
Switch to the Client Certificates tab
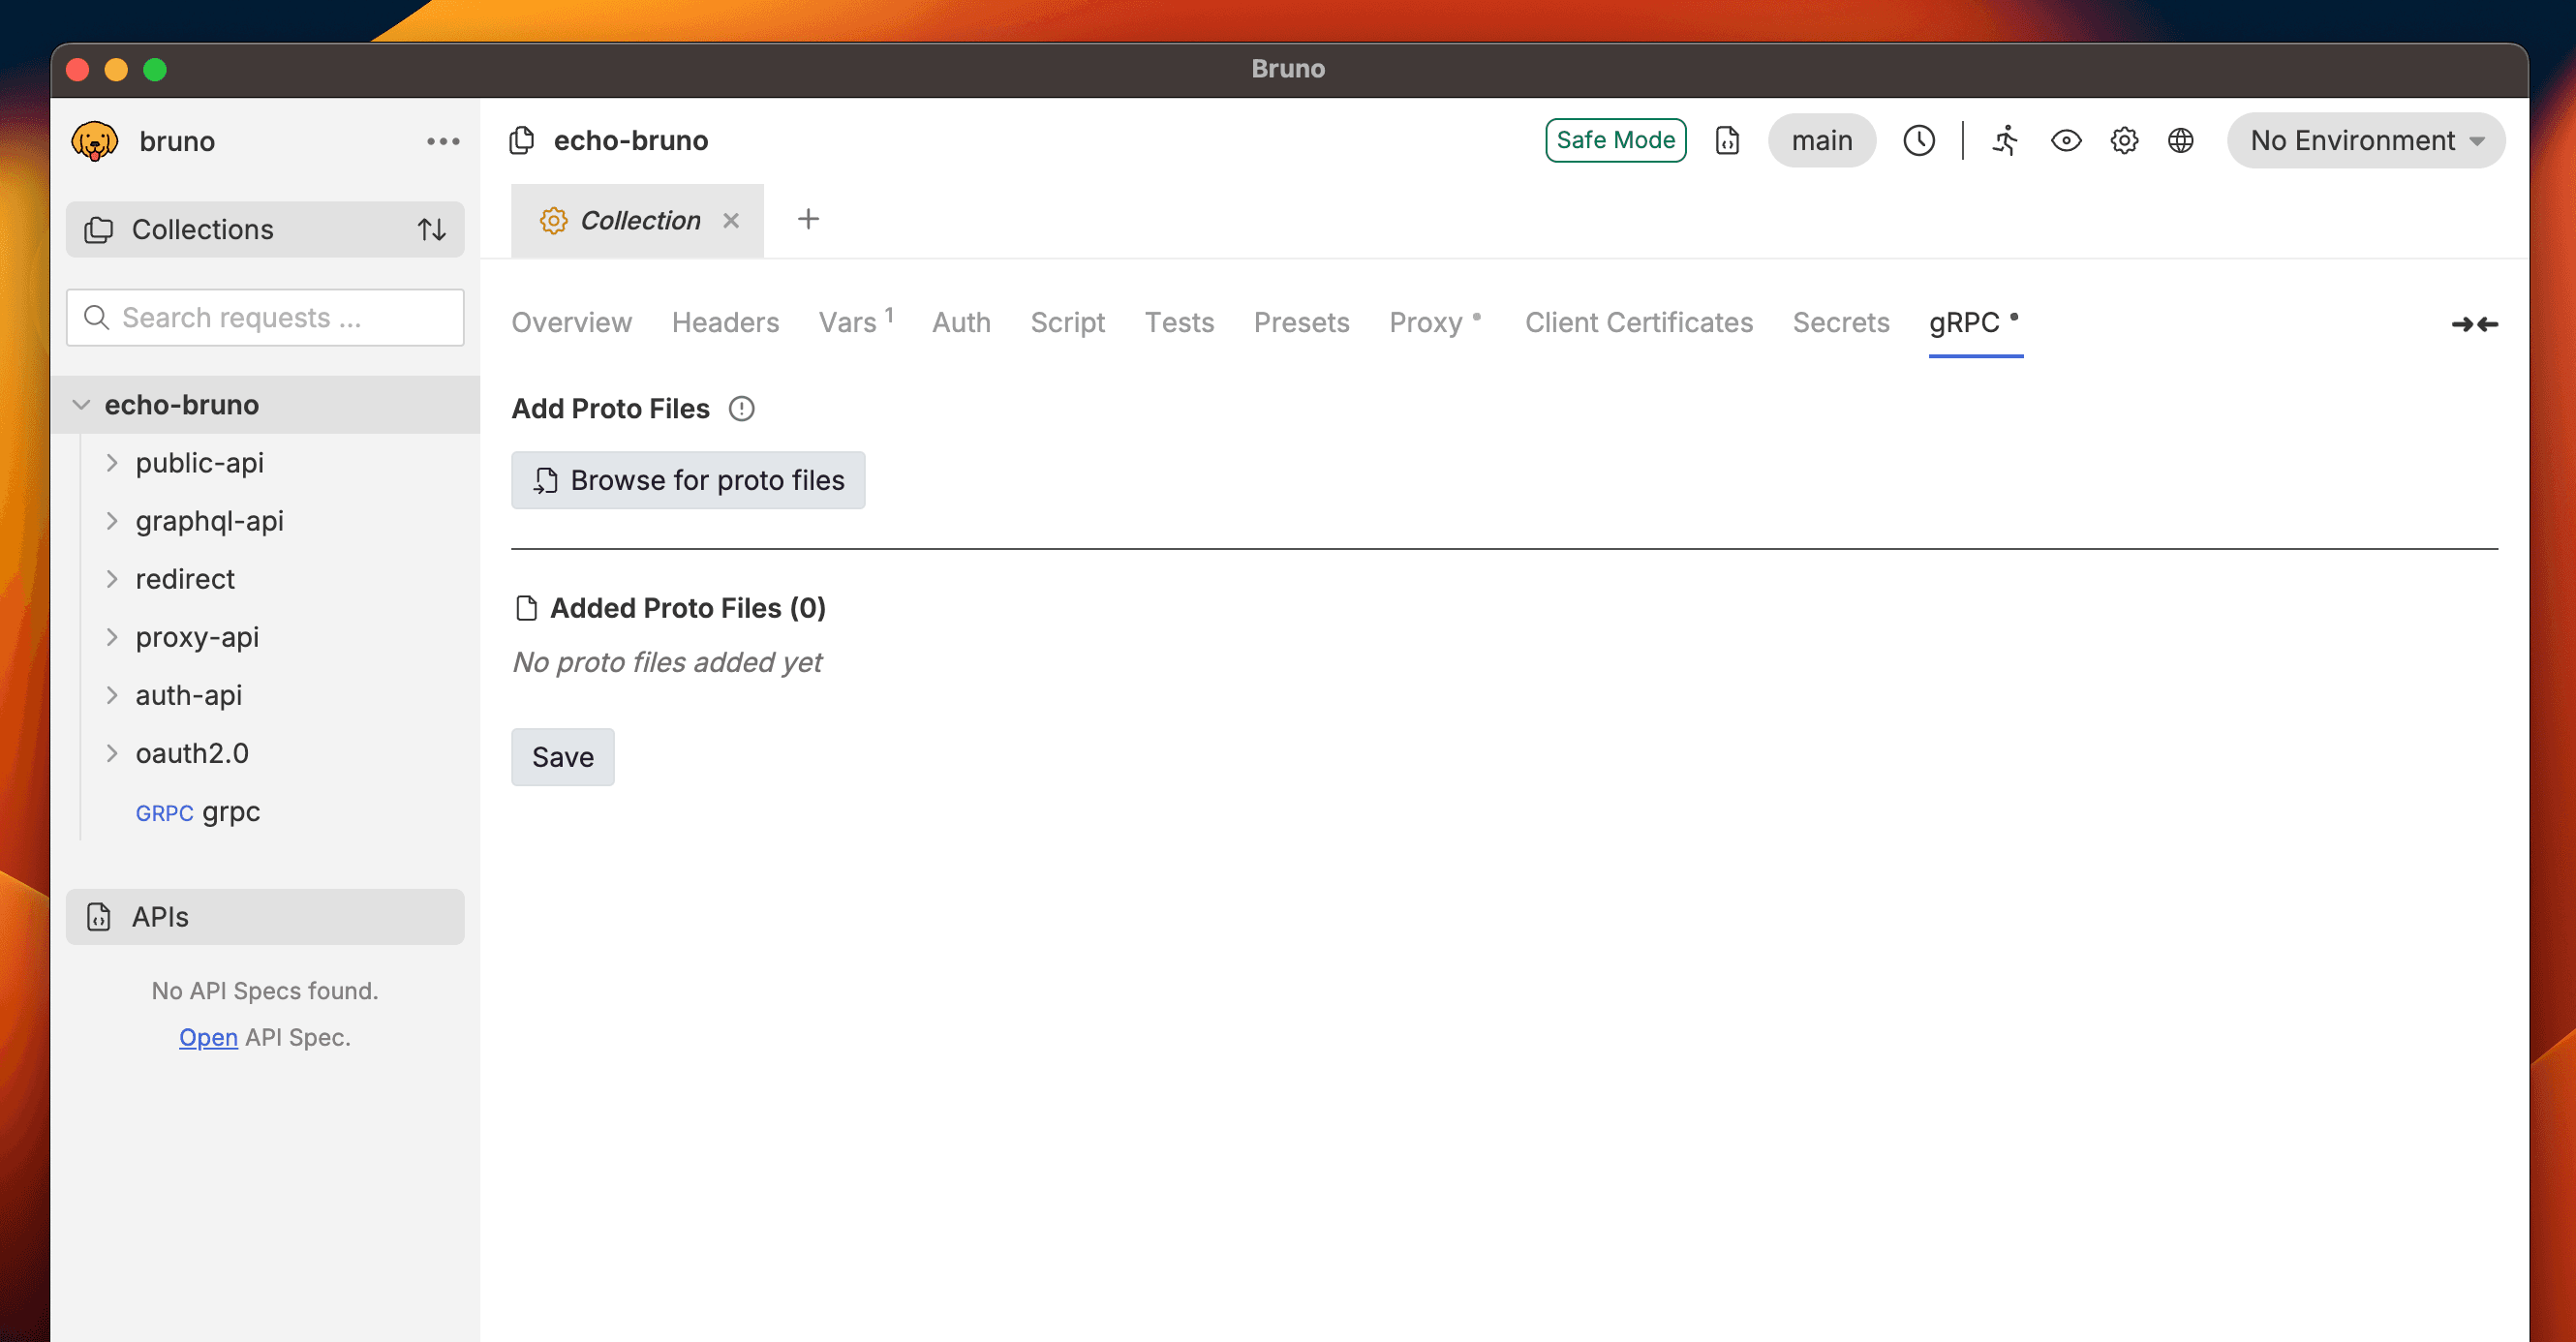(x=1638, y=322)
